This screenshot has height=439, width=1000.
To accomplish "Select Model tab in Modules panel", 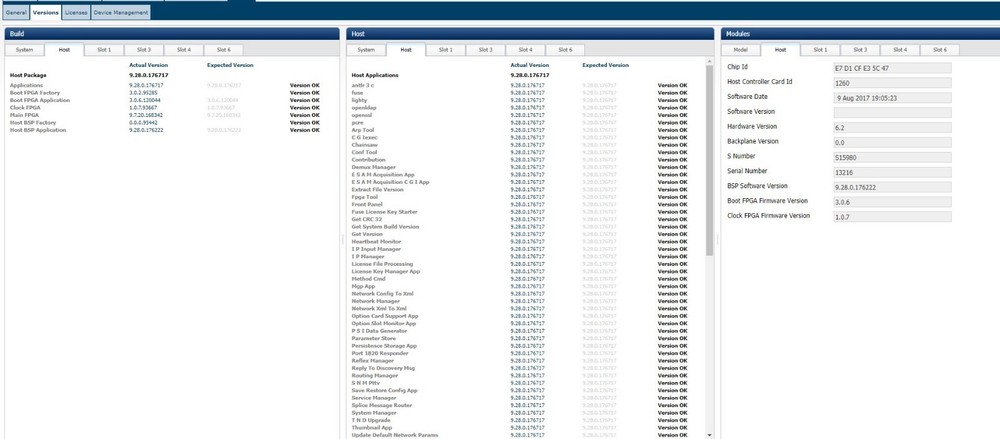I will pyautogui.click(x=740, y=50).
